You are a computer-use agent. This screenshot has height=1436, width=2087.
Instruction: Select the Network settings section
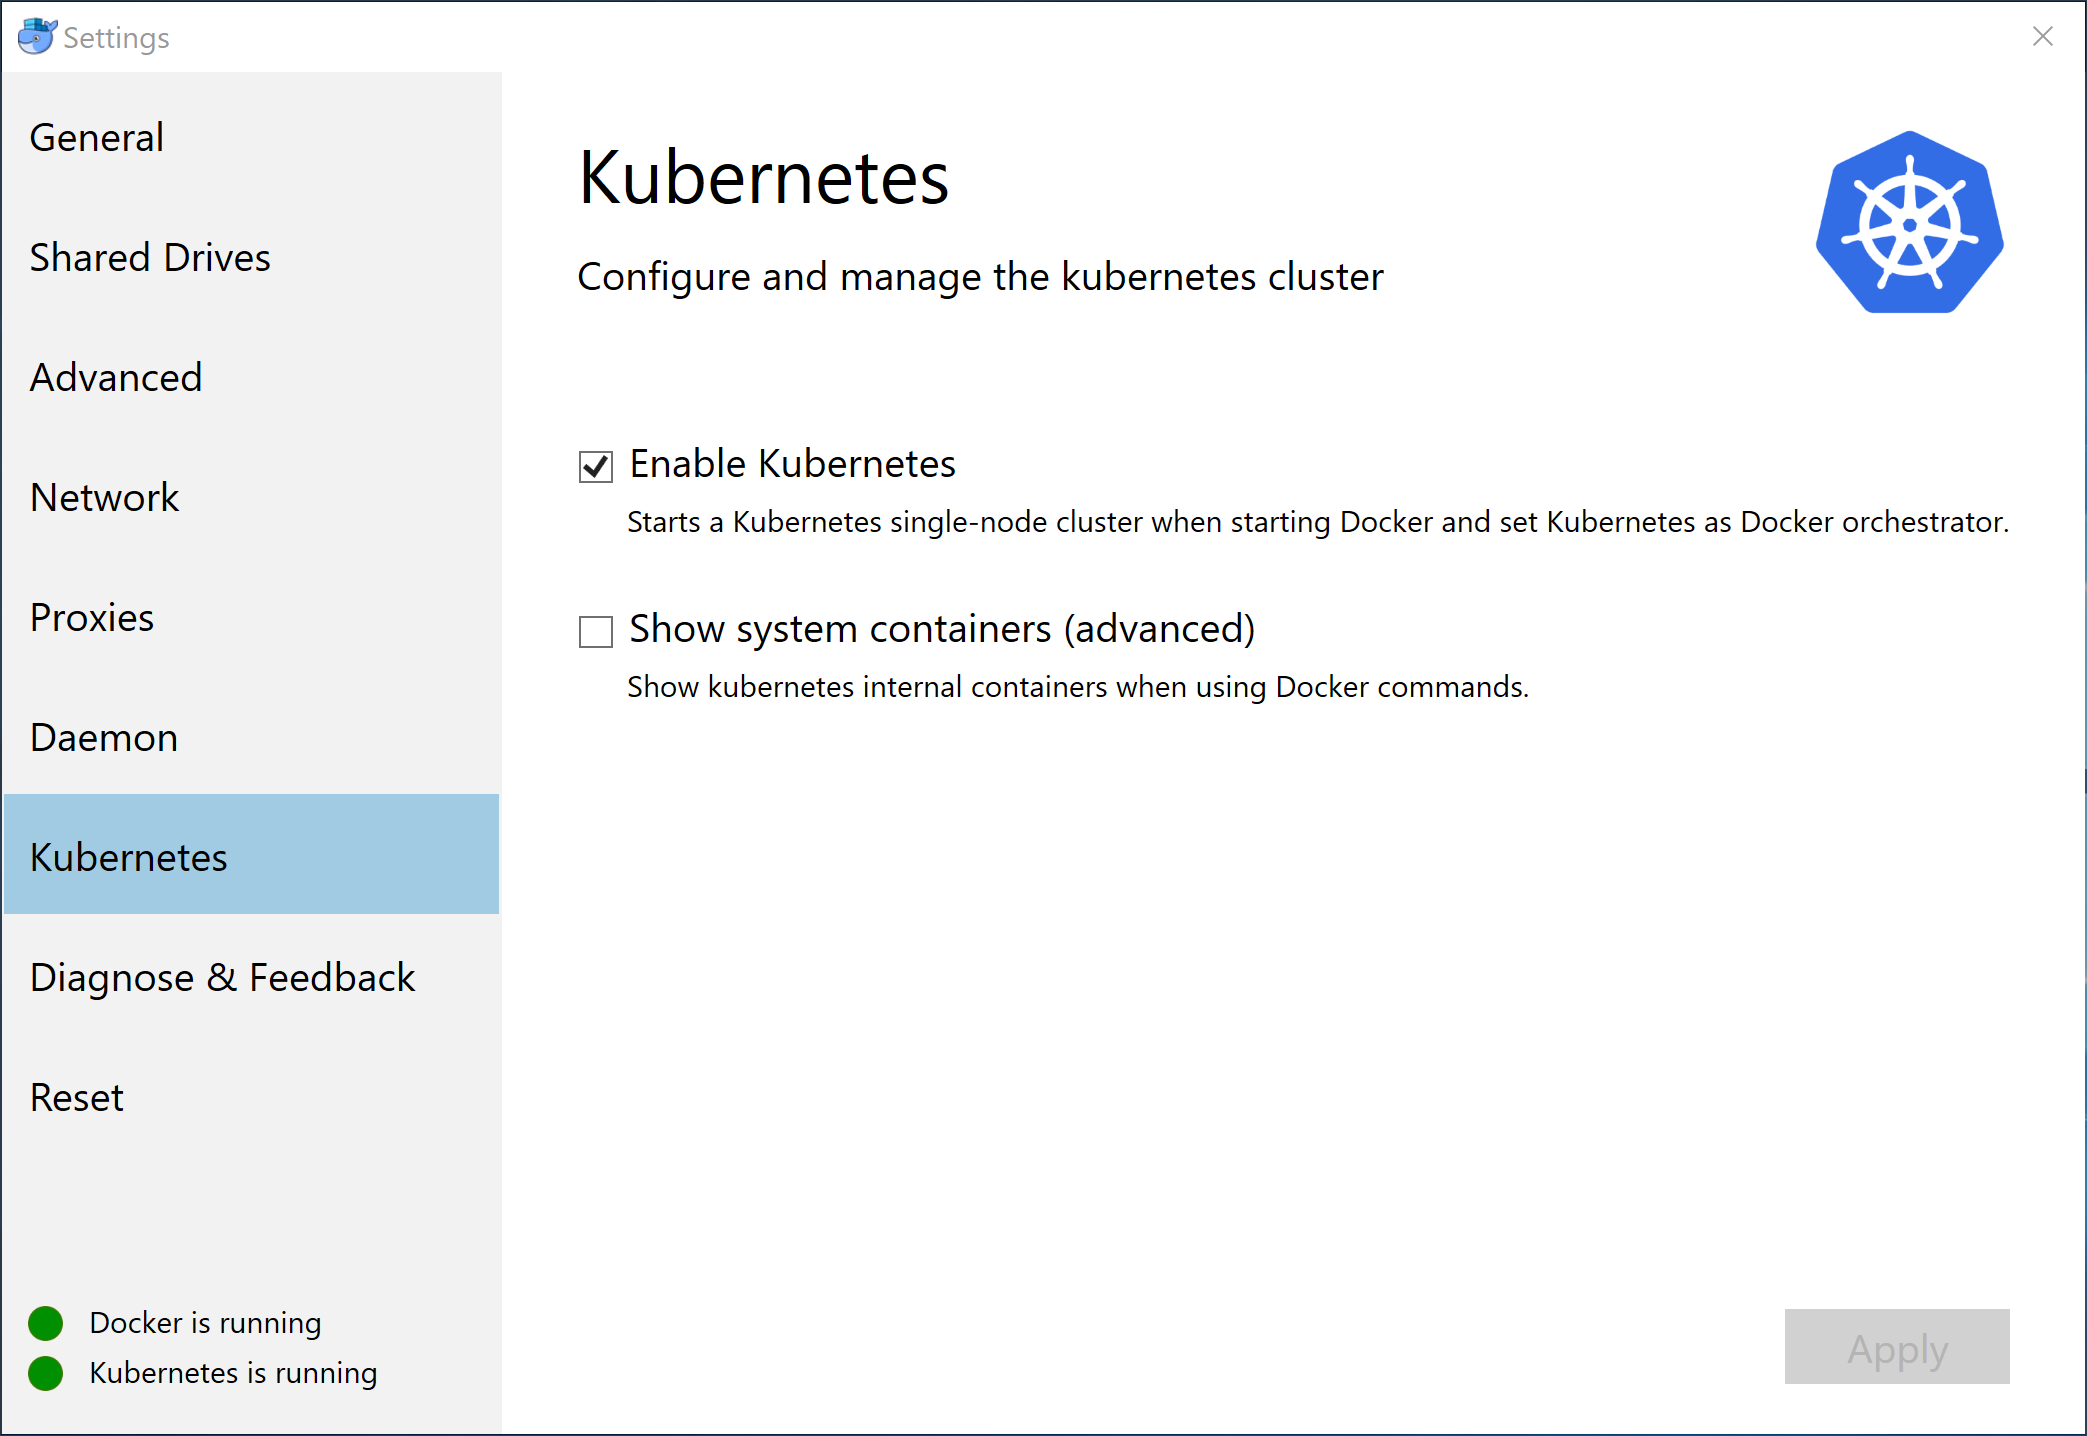105,497
